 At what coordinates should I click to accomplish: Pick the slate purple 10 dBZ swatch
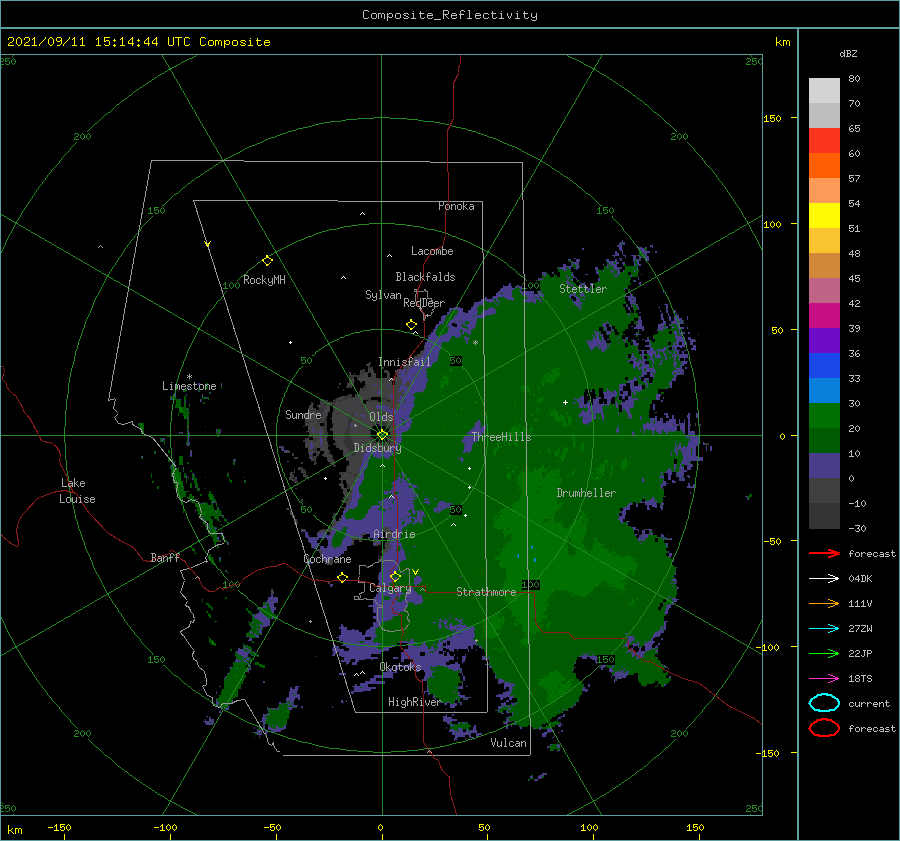coord(824,465)
